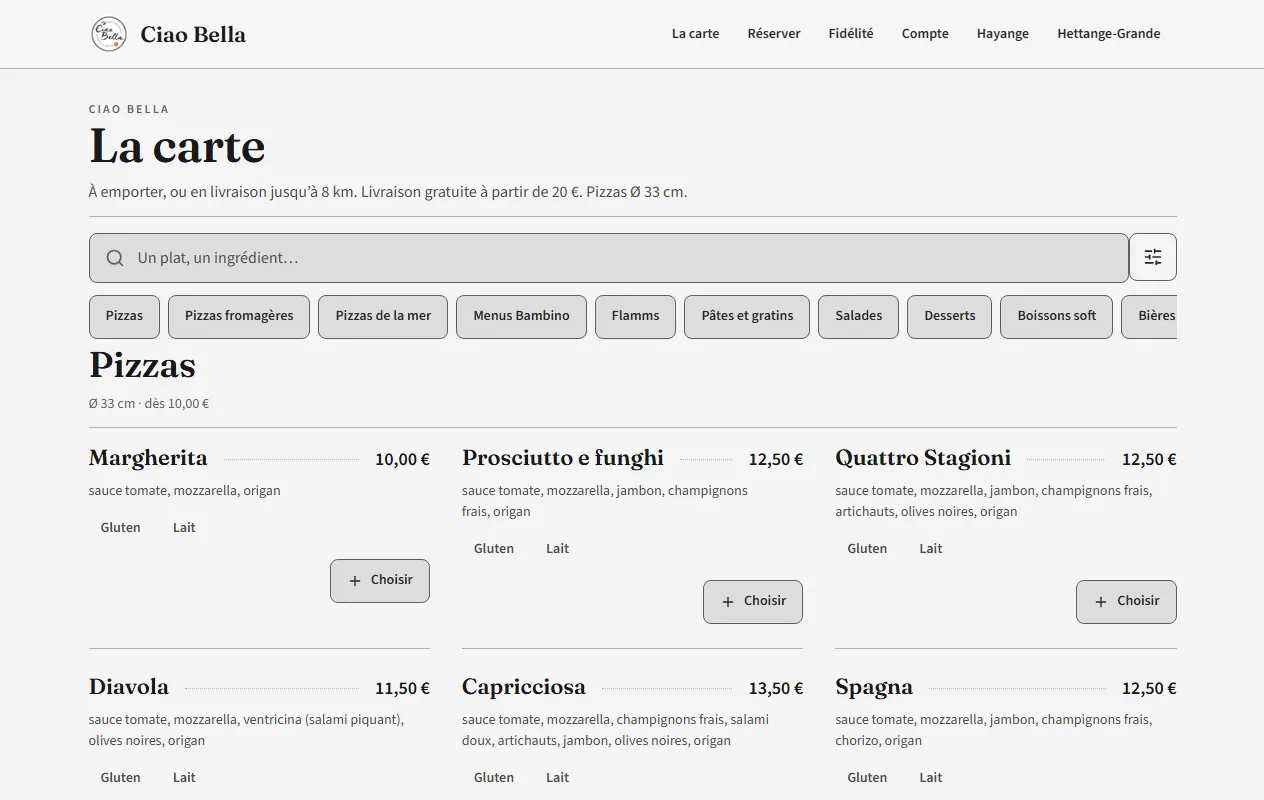Click the Capricciosa pizza title

(x=524, y=687)
